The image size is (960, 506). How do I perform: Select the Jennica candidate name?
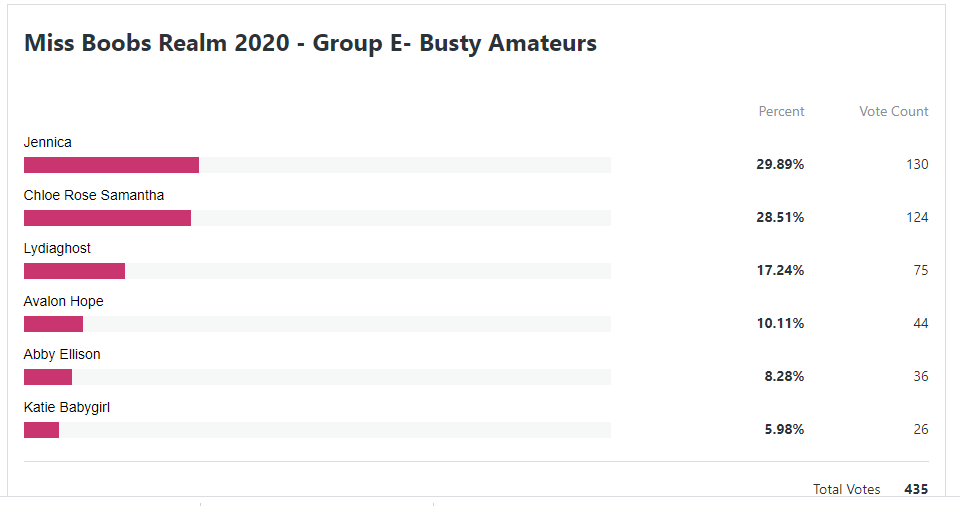pos(48,142)
